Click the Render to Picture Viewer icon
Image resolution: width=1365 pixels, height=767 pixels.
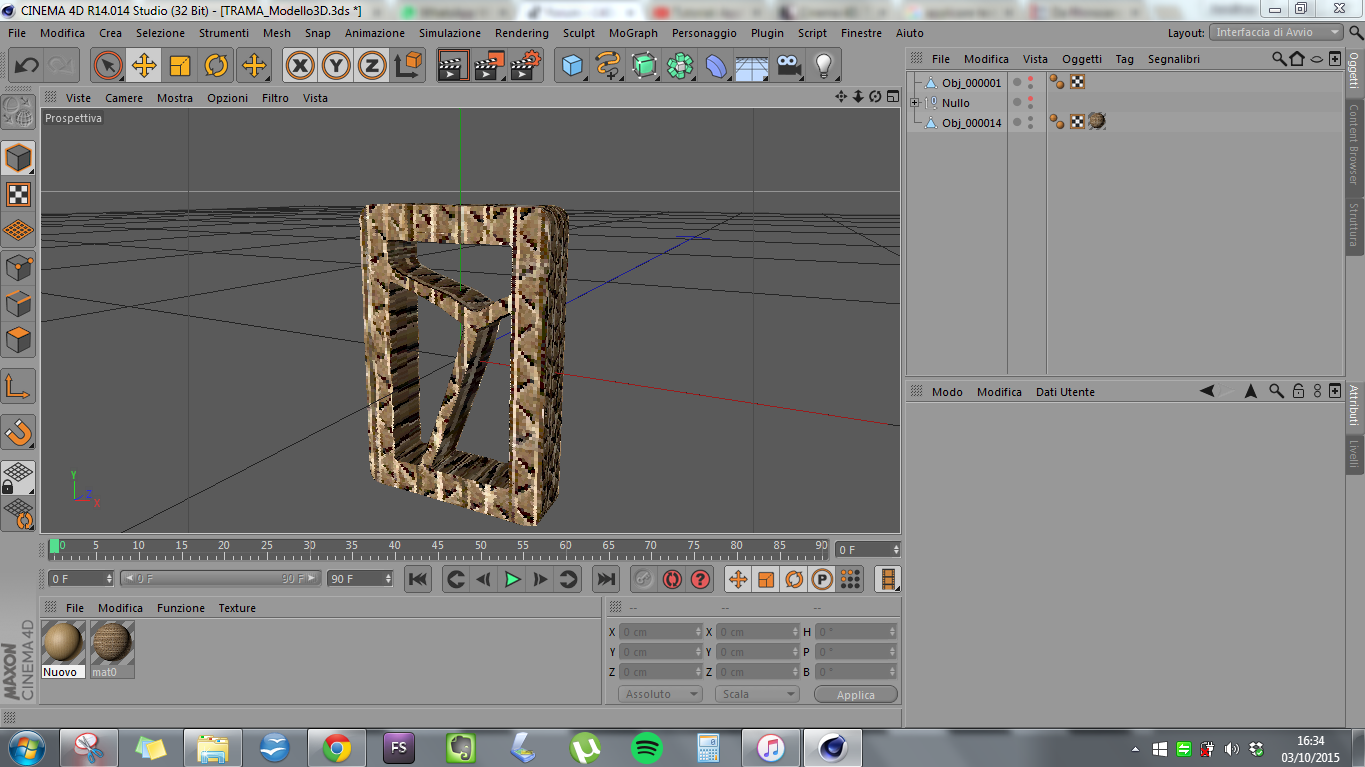tap(488, 66)
